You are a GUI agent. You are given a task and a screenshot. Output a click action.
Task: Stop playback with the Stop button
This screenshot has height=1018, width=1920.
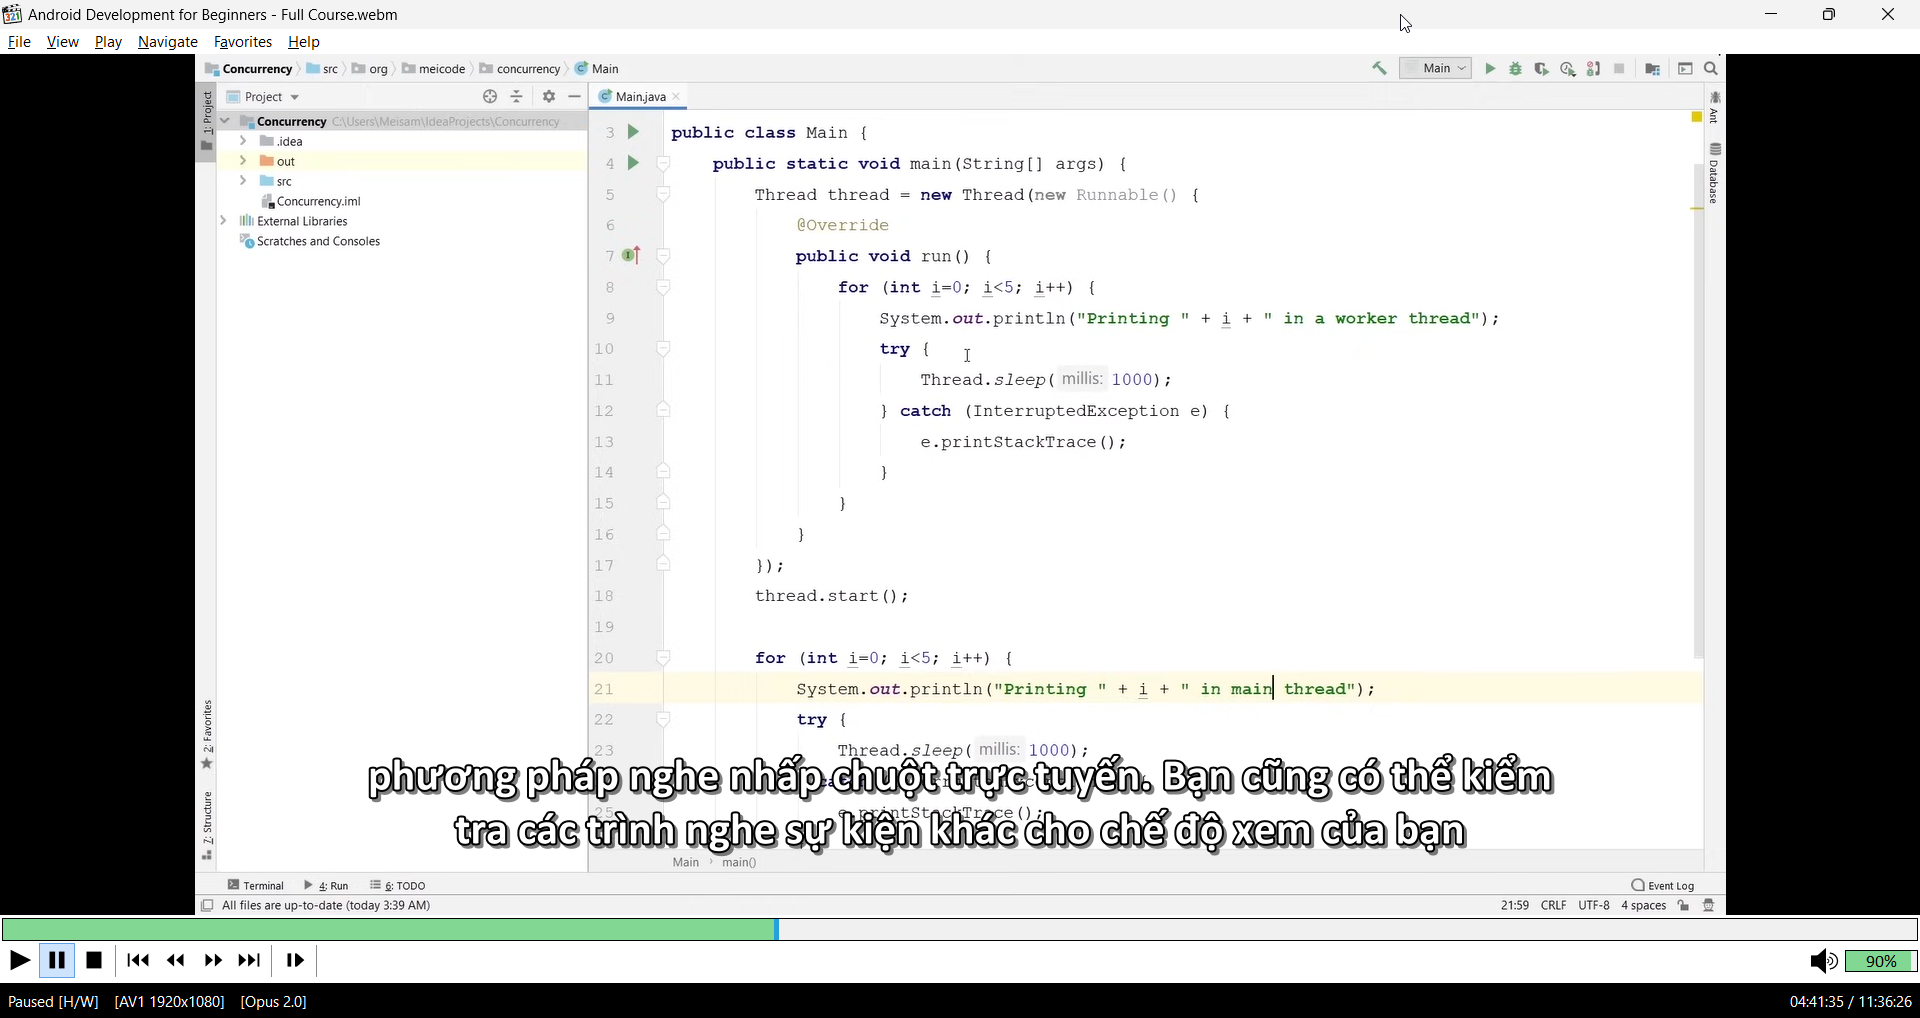tap(95, 961)
